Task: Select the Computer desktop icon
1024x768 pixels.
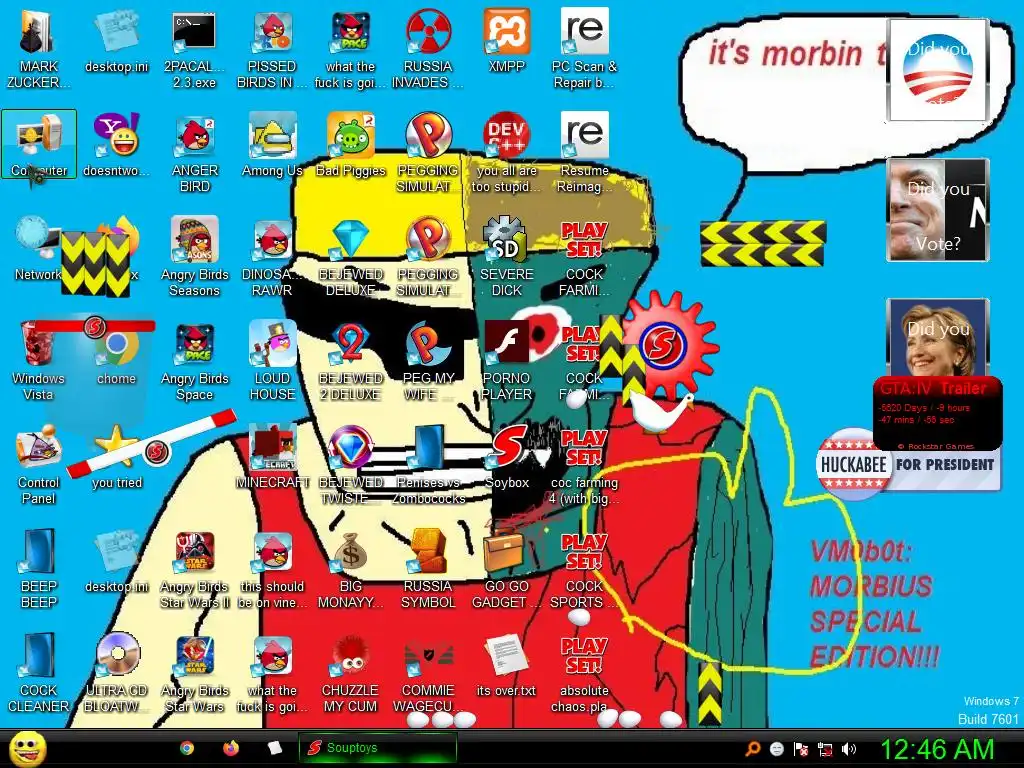Action: (39, 144)
